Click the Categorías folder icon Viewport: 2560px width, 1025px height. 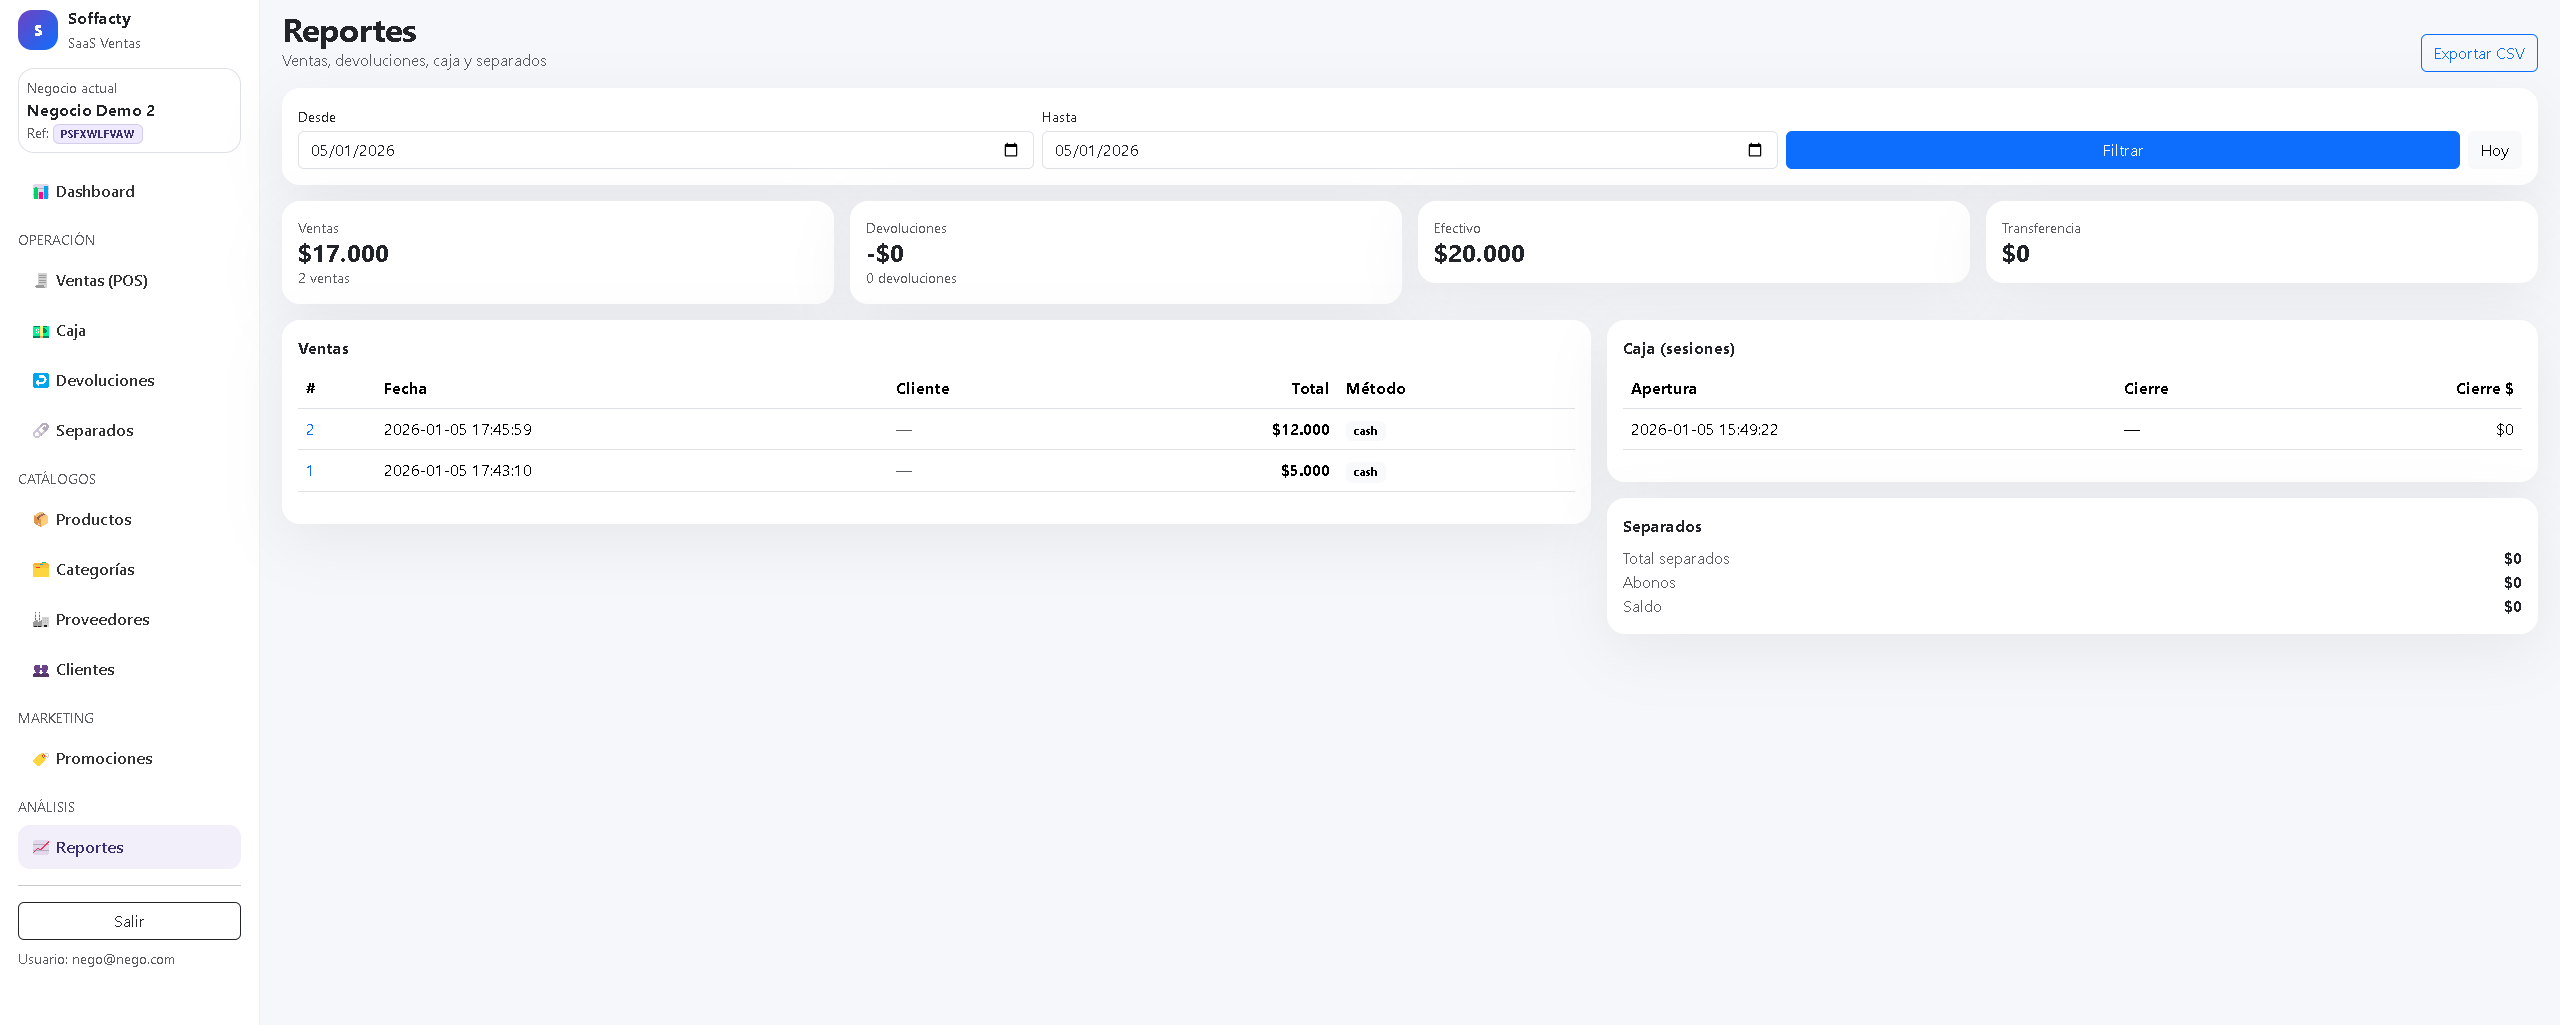pos(41,570)
